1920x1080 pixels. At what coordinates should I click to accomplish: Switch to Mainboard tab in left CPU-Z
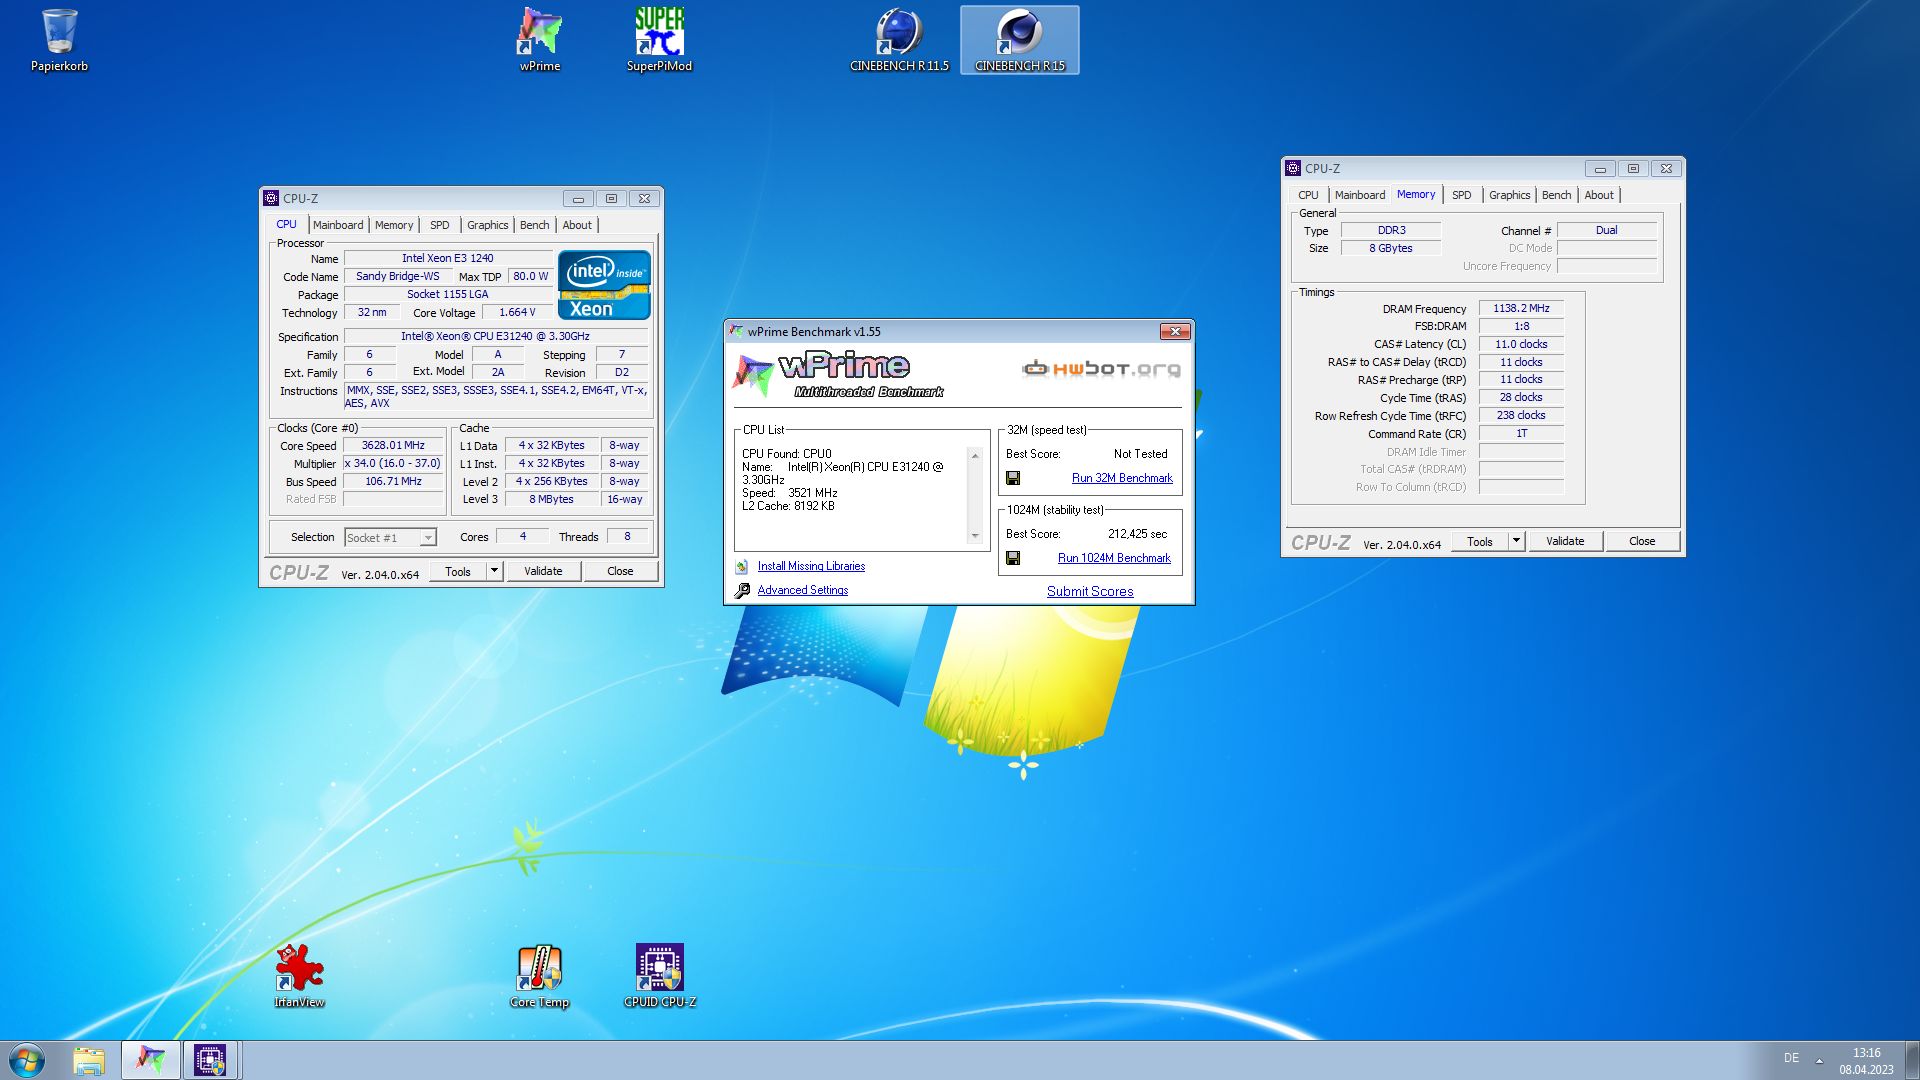pos(338,225)
